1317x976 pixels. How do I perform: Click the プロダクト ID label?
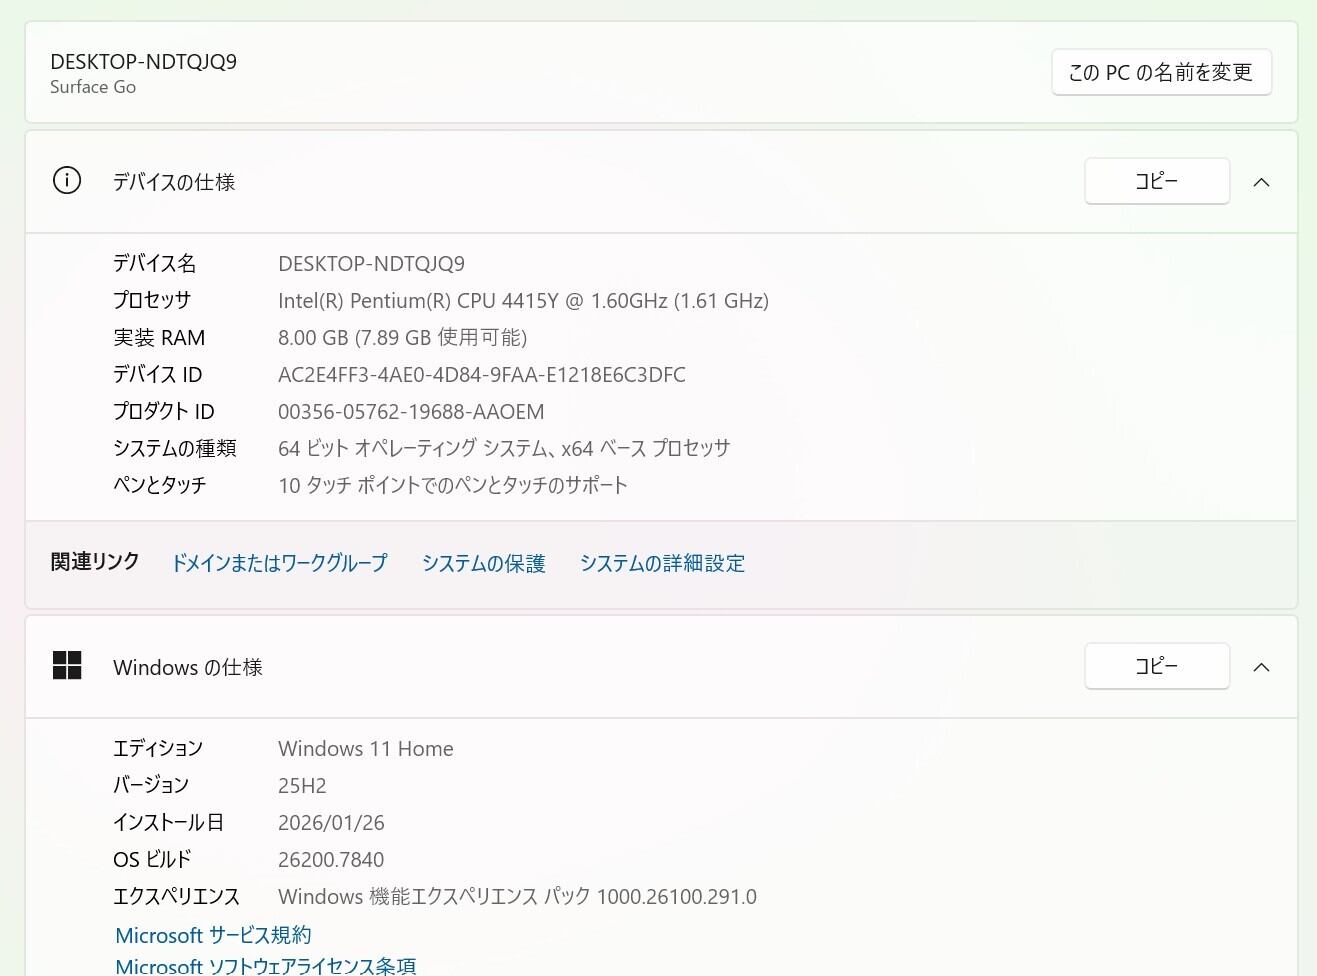click(164, 412)
